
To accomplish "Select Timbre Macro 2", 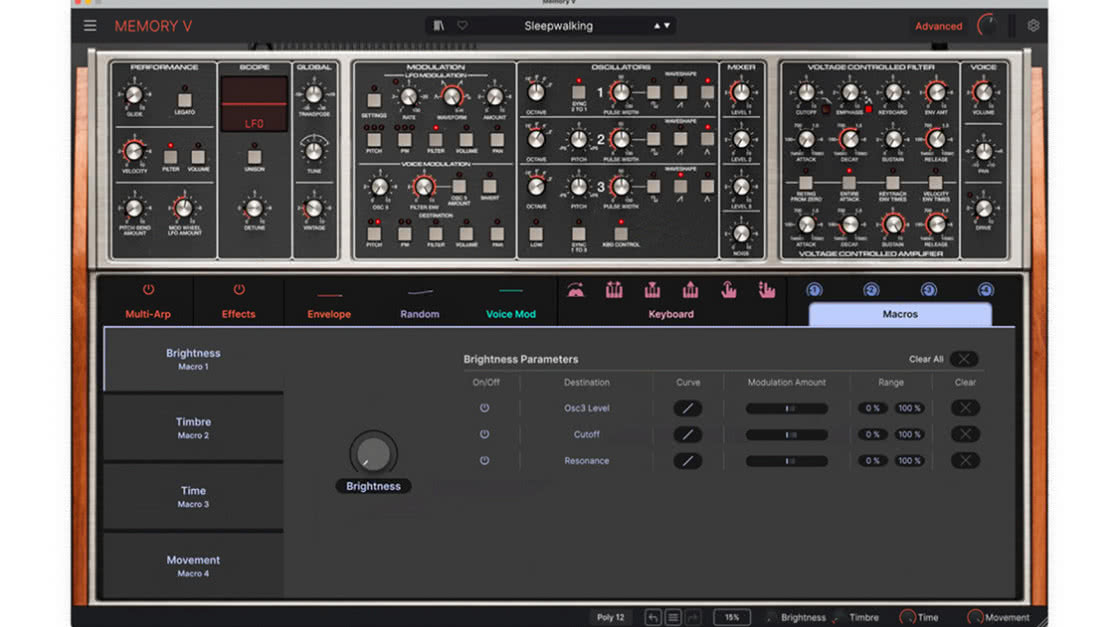I will pos(193,428).
